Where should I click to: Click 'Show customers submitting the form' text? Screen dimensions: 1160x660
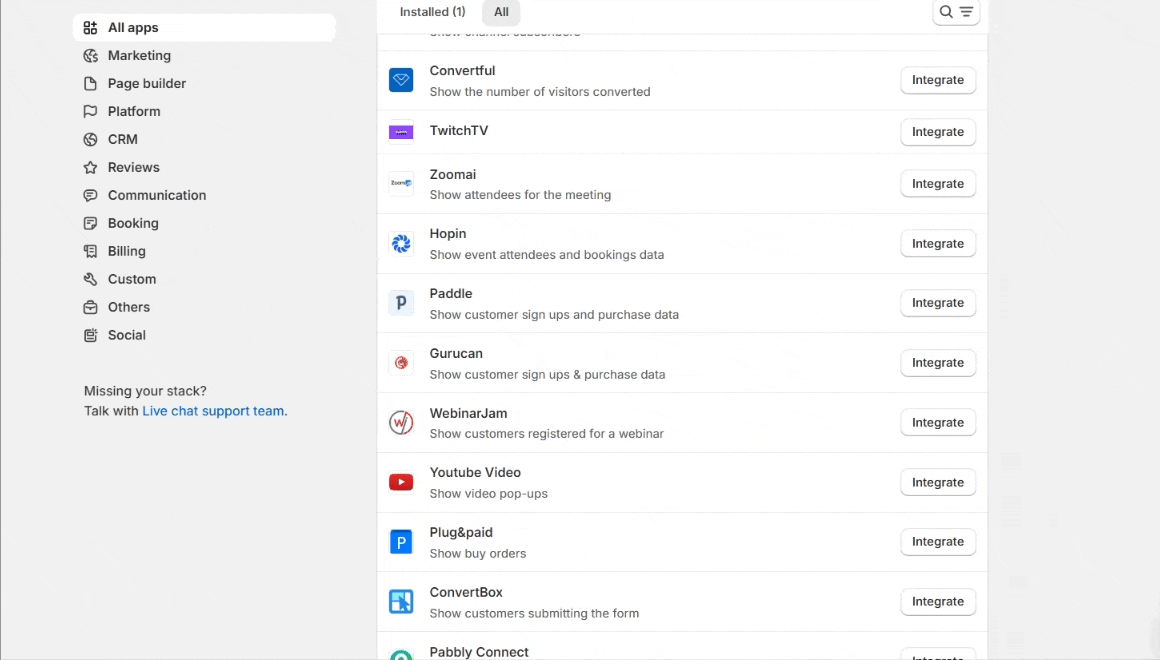534,613
